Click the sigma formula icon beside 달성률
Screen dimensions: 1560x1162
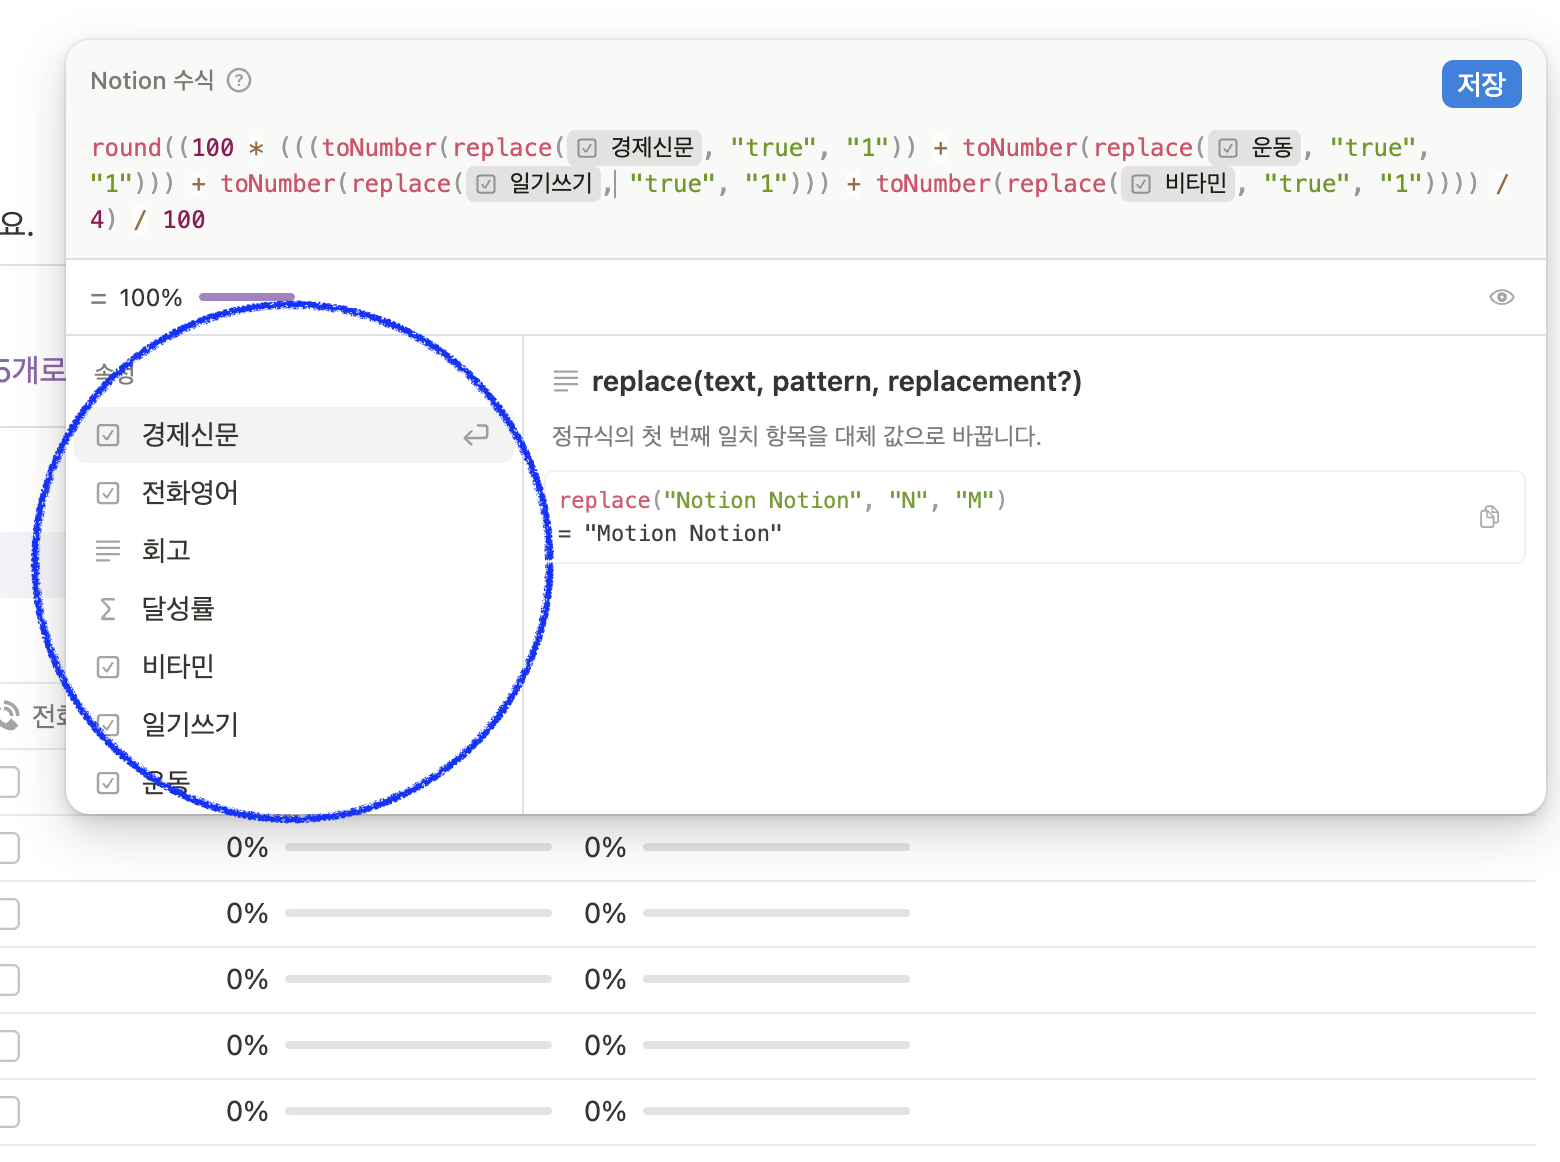(x=108, y=609)
